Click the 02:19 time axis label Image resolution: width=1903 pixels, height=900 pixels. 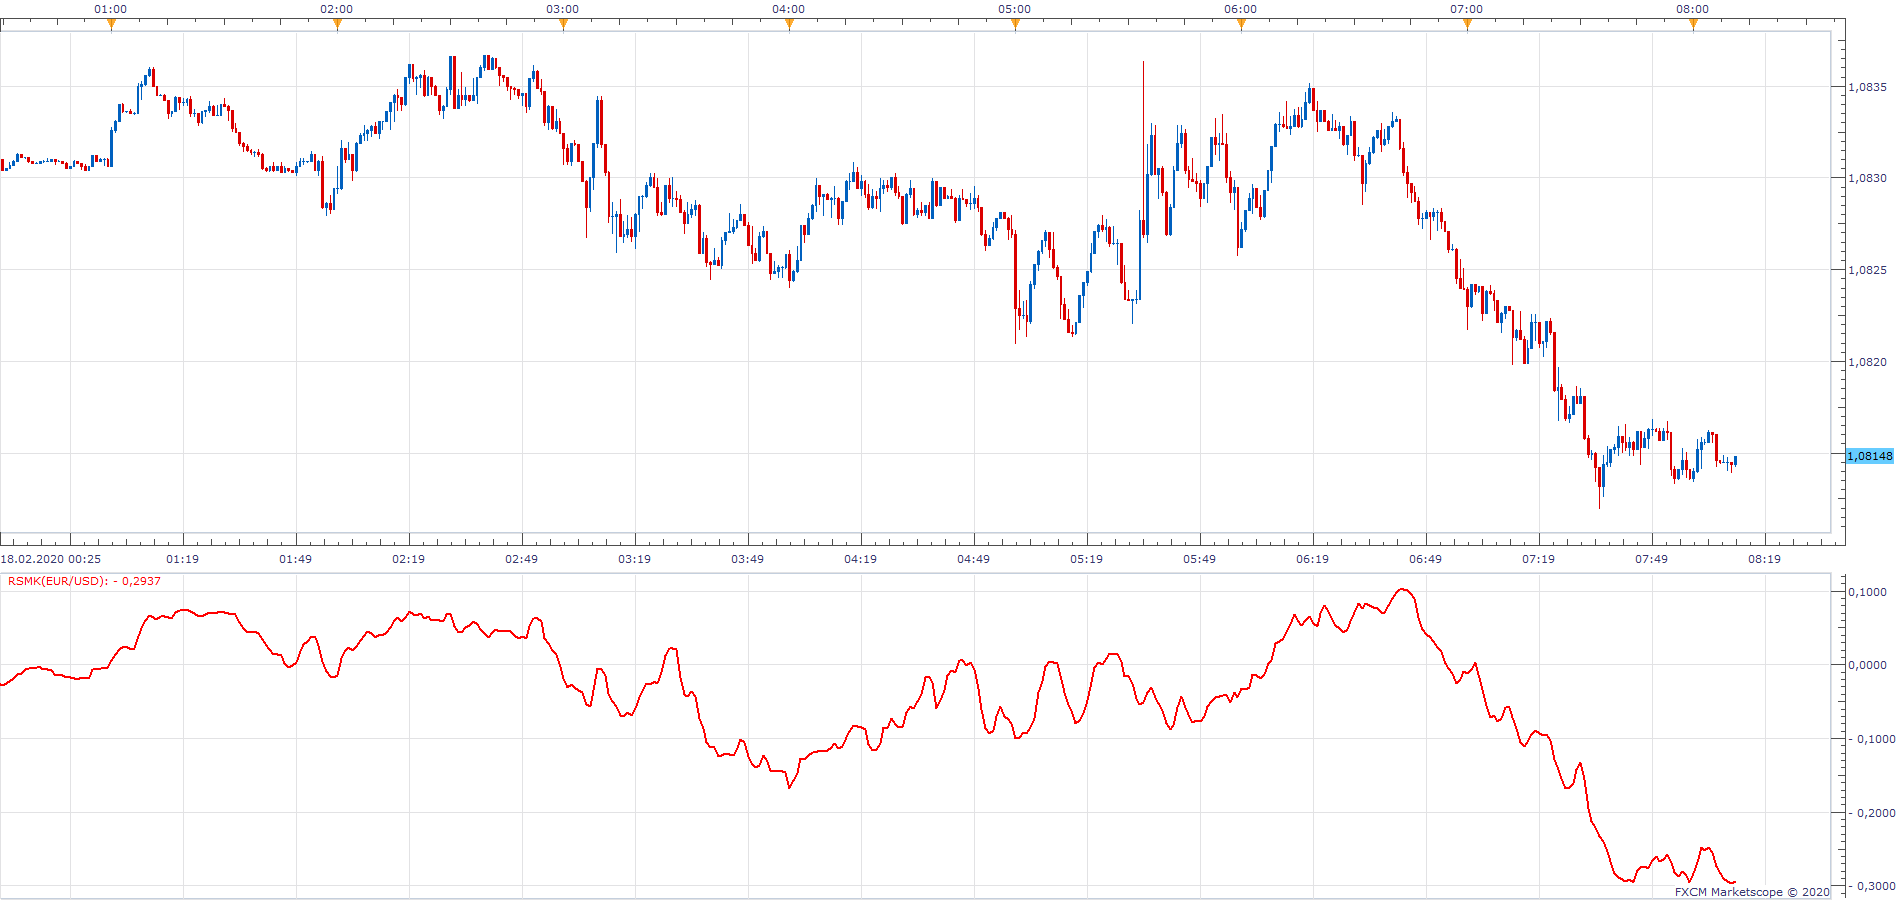coord(408,559)
